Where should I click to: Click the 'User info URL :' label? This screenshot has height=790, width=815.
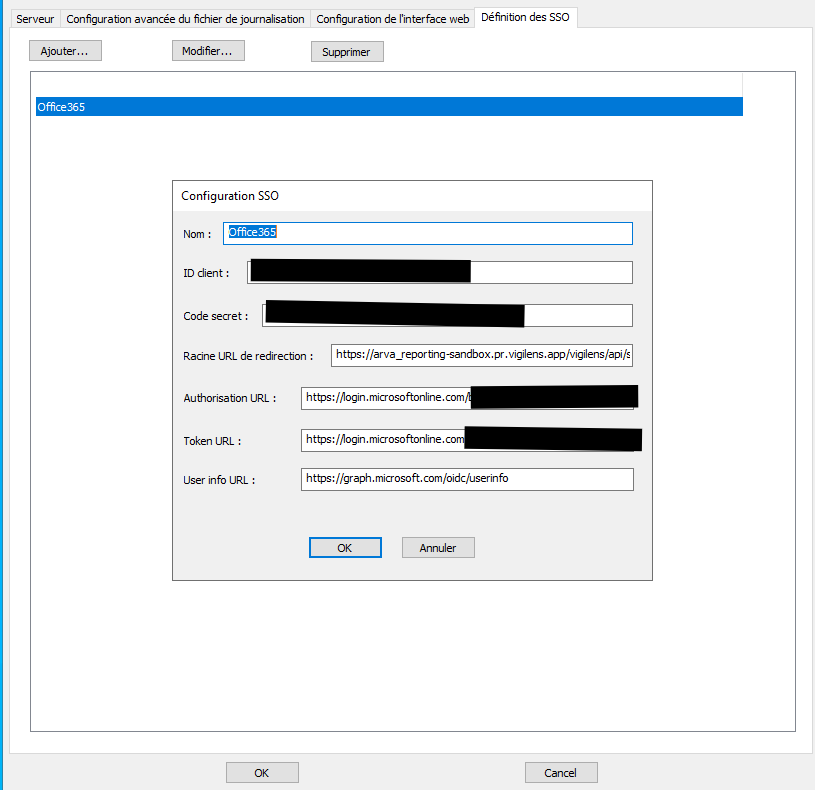click(219, 480)
